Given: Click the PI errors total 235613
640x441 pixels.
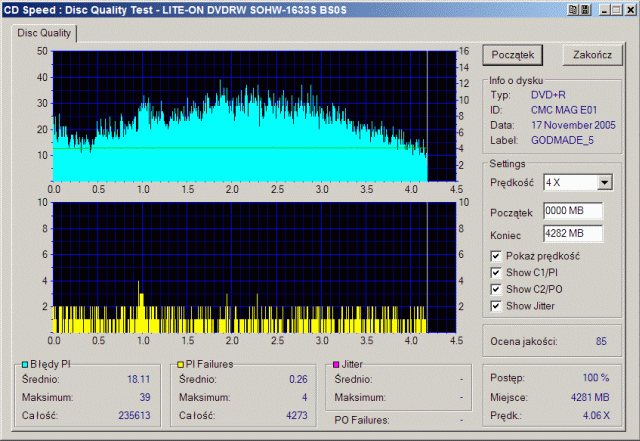Looking at the screenshot, I should click(x=134, y=415).
